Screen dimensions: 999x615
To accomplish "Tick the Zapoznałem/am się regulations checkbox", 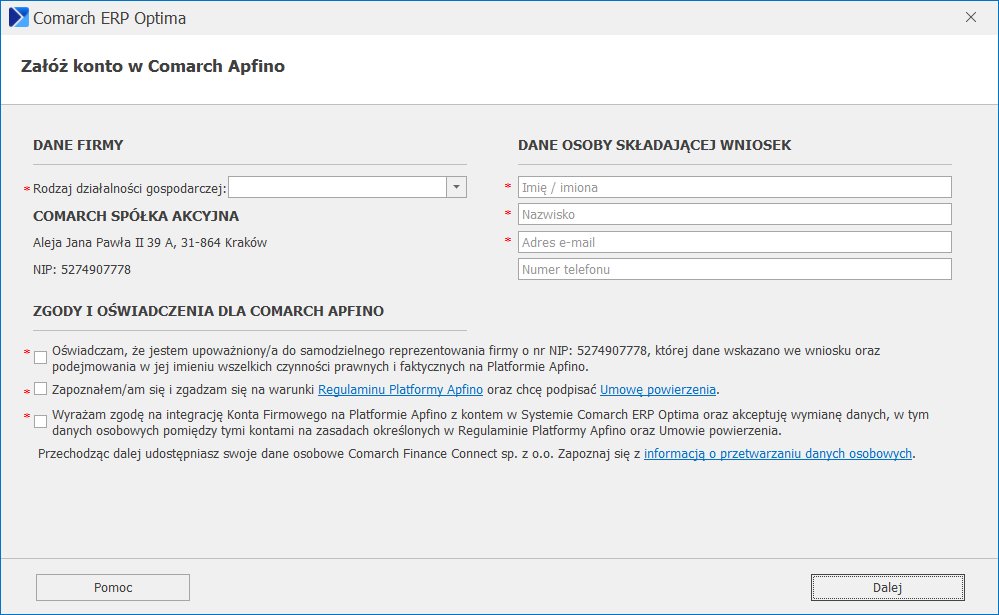I will (x=41, y=389).
